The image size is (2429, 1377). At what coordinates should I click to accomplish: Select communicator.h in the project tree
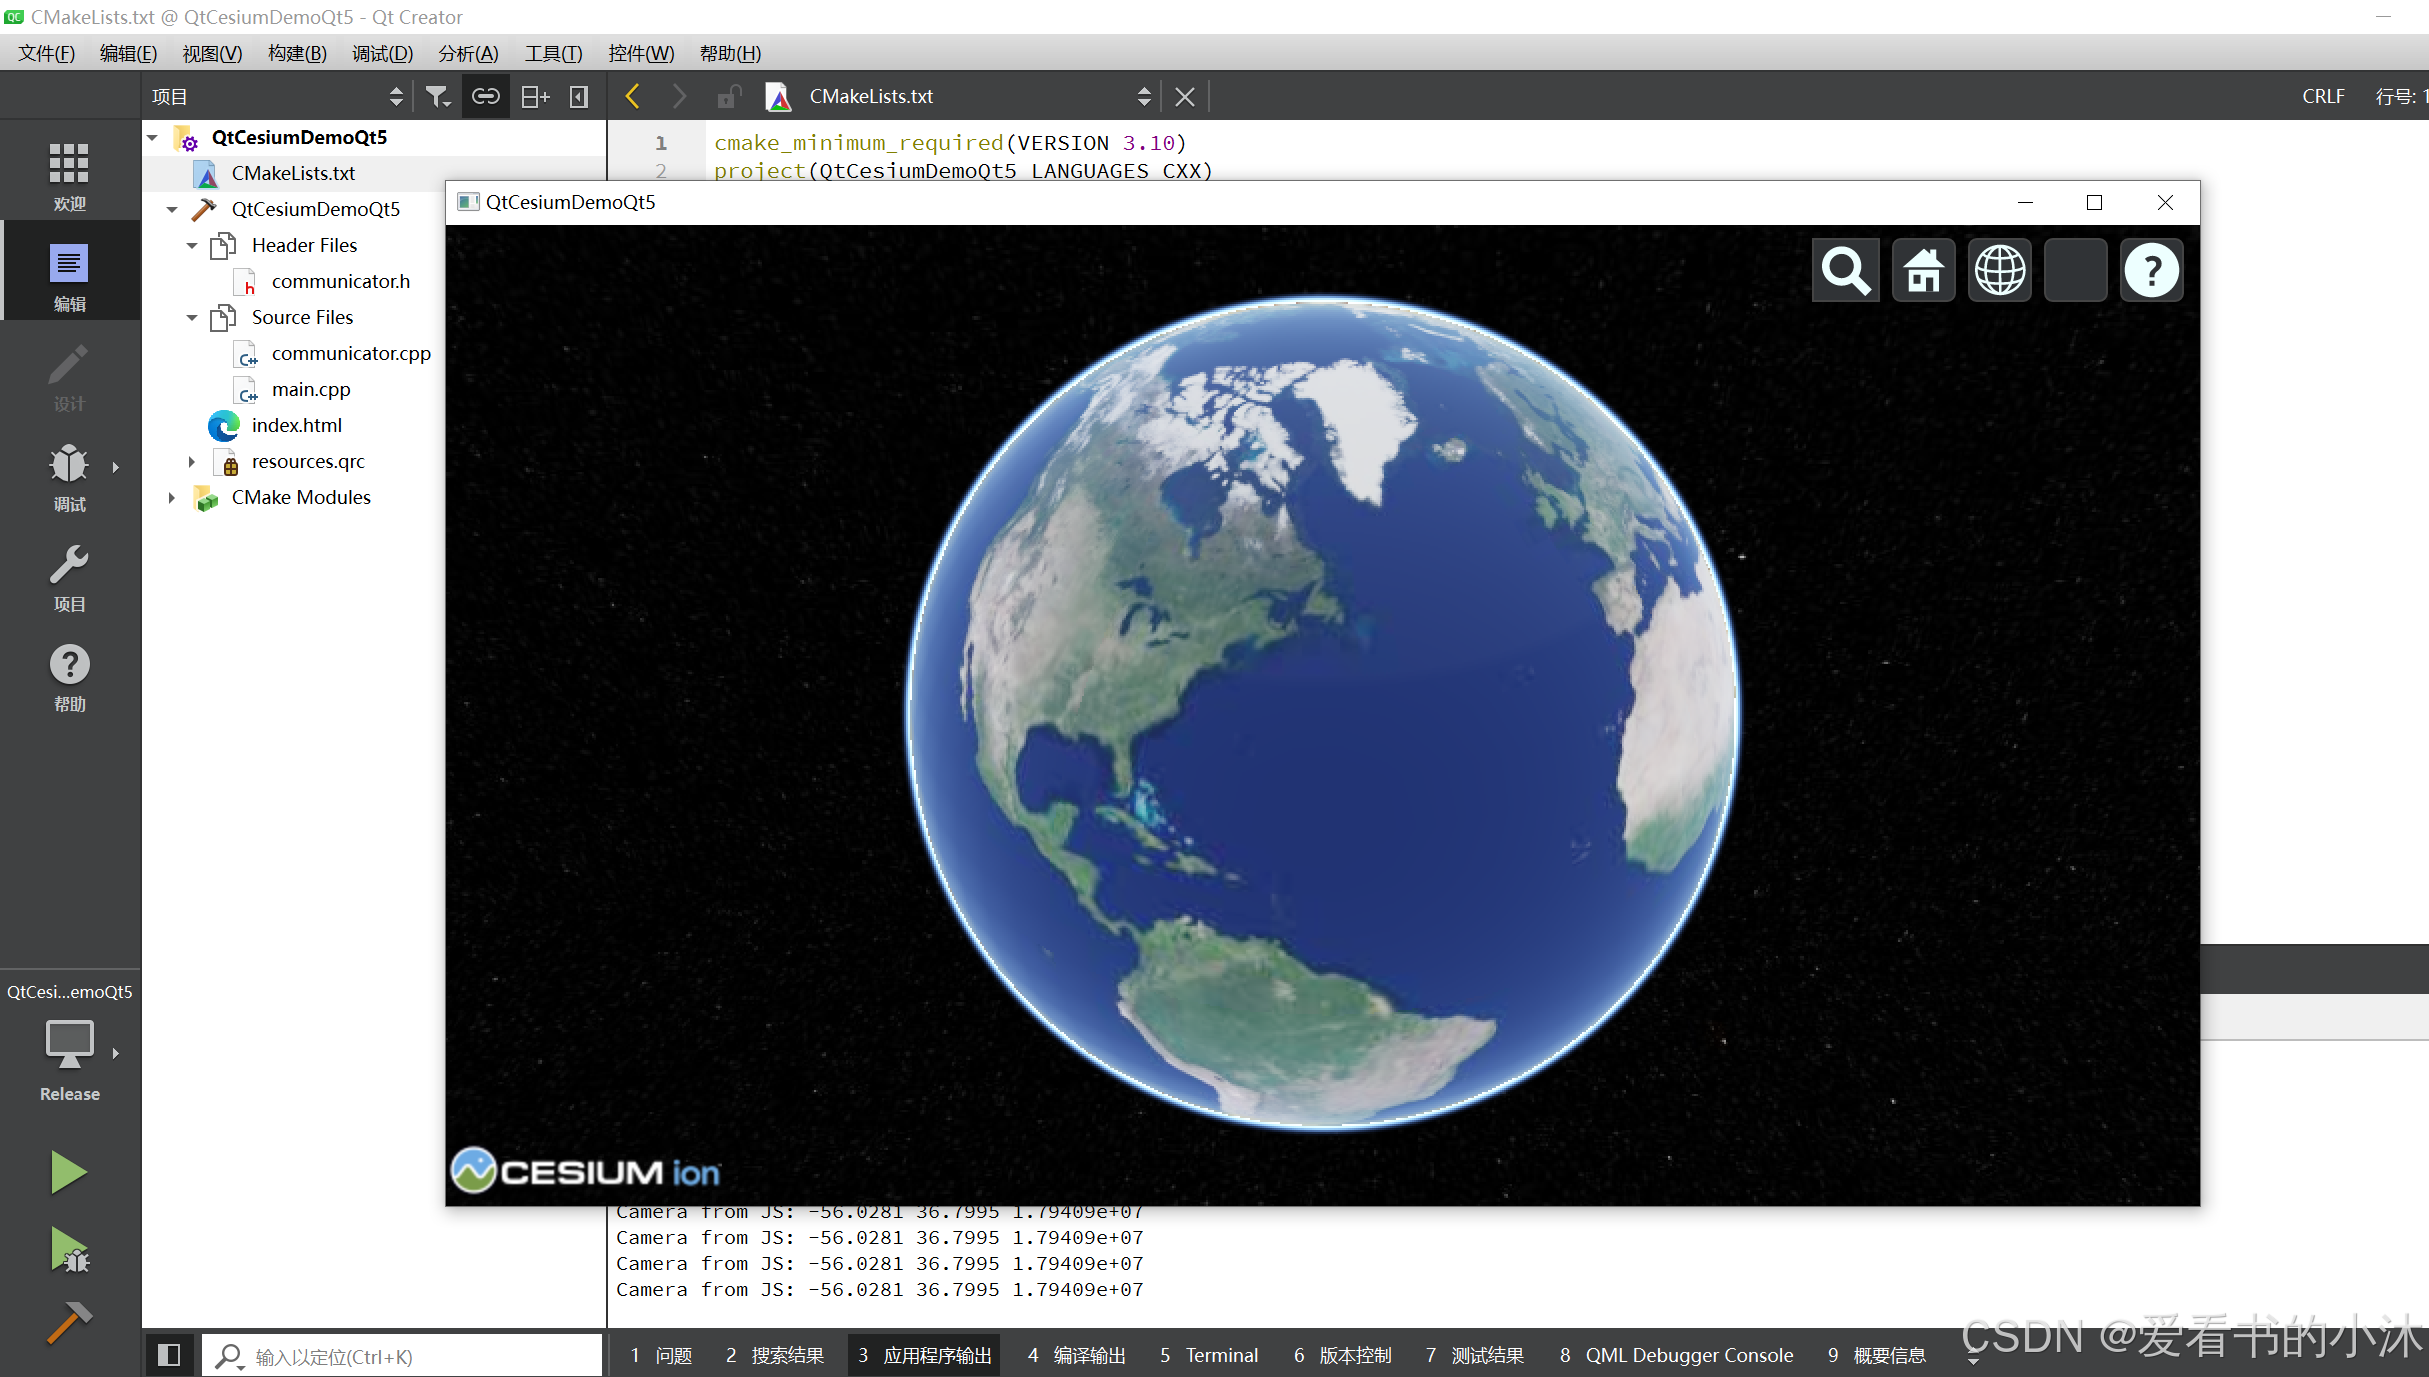[341, 281]
